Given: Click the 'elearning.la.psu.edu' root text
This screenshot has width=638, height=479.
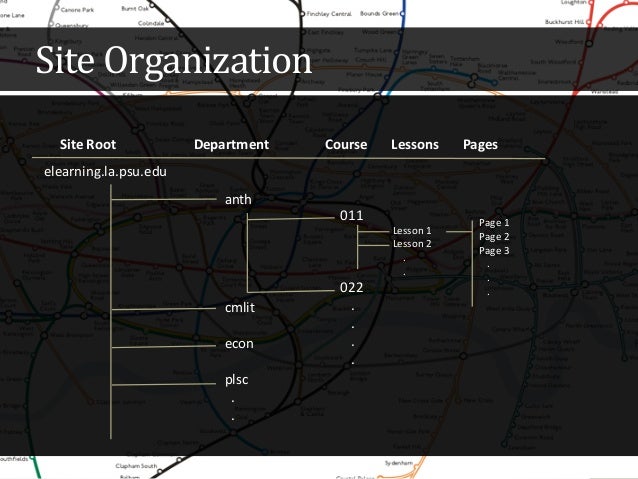Looking at the screenshot, I should click(105, 172).
